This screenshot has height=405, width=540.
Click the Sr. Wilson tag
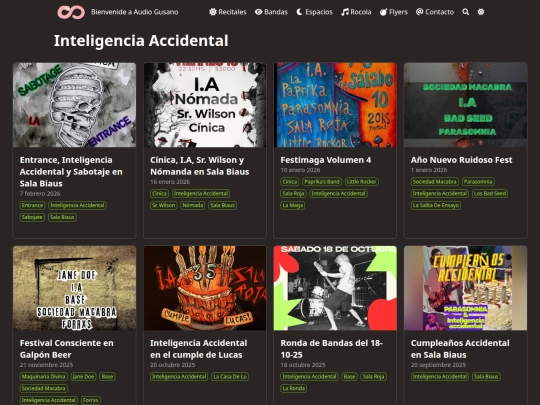tap(164, 205)
